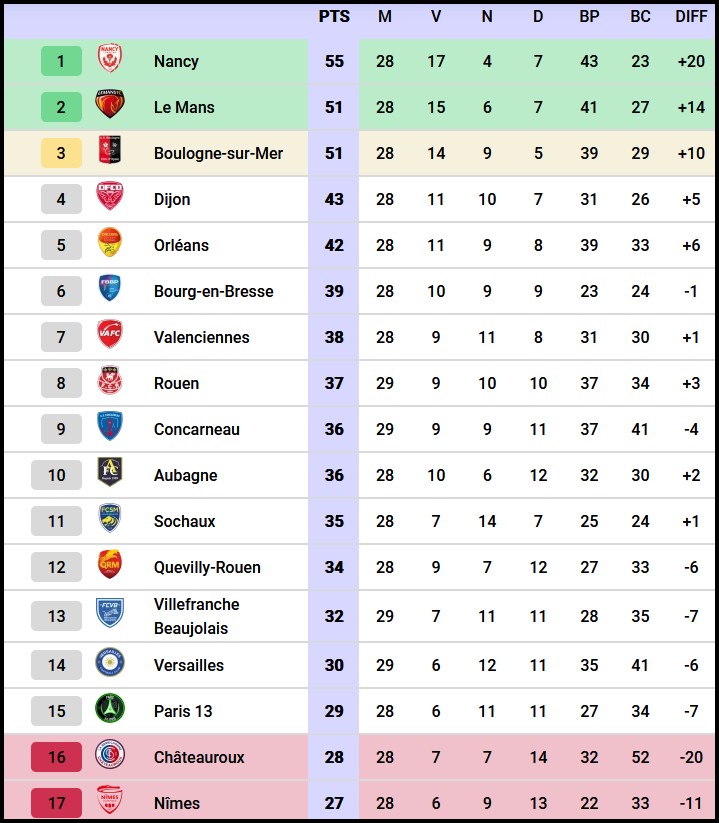
Task: Select the Boulogne-sur-Mer team crest
Action: tap(109, 153)
